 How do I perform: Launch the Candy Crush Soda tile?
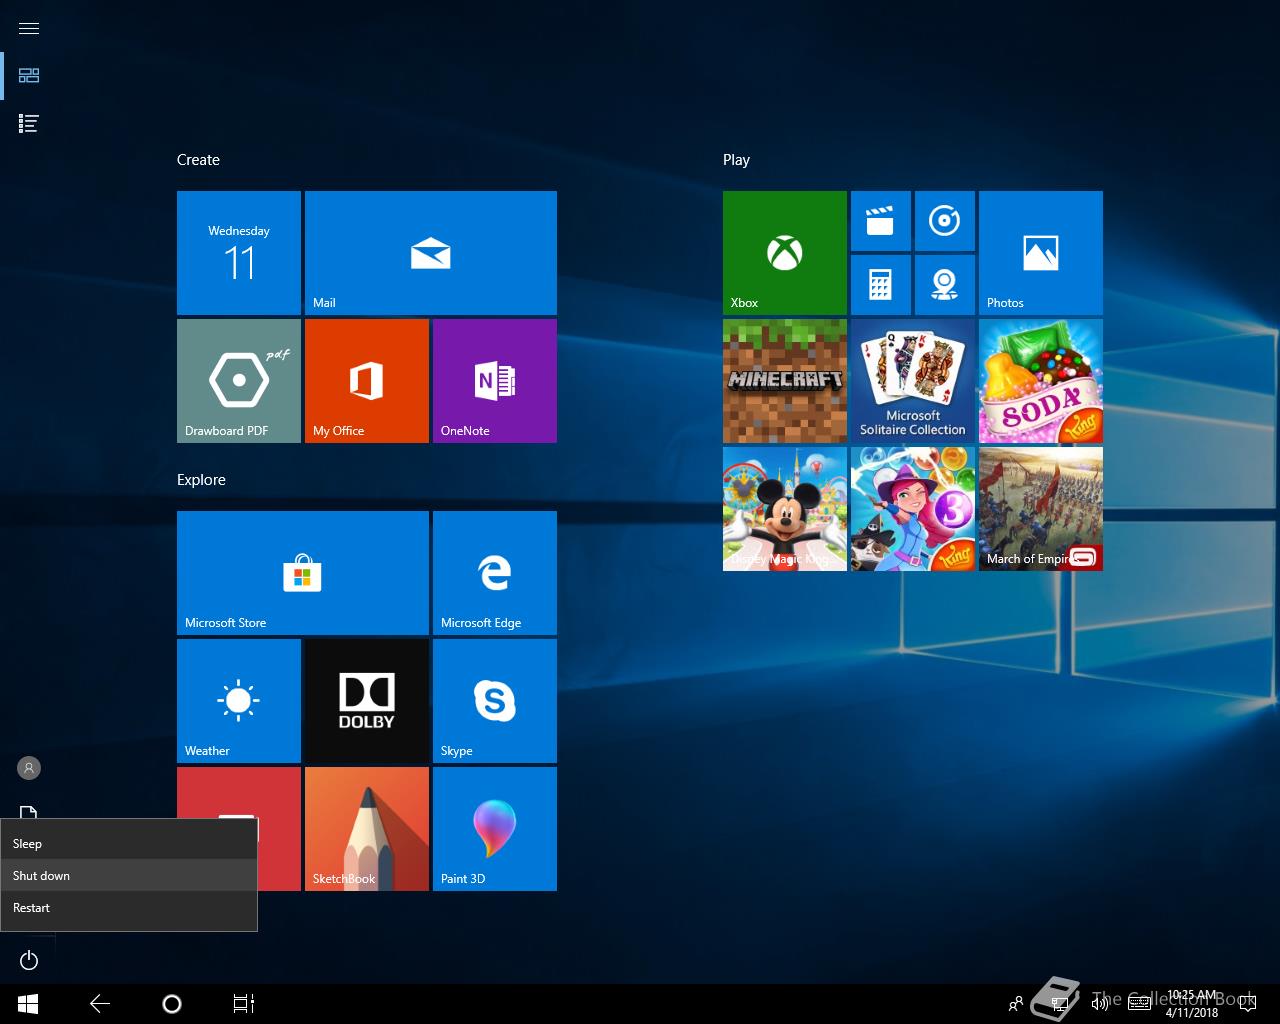[1041, 381]
